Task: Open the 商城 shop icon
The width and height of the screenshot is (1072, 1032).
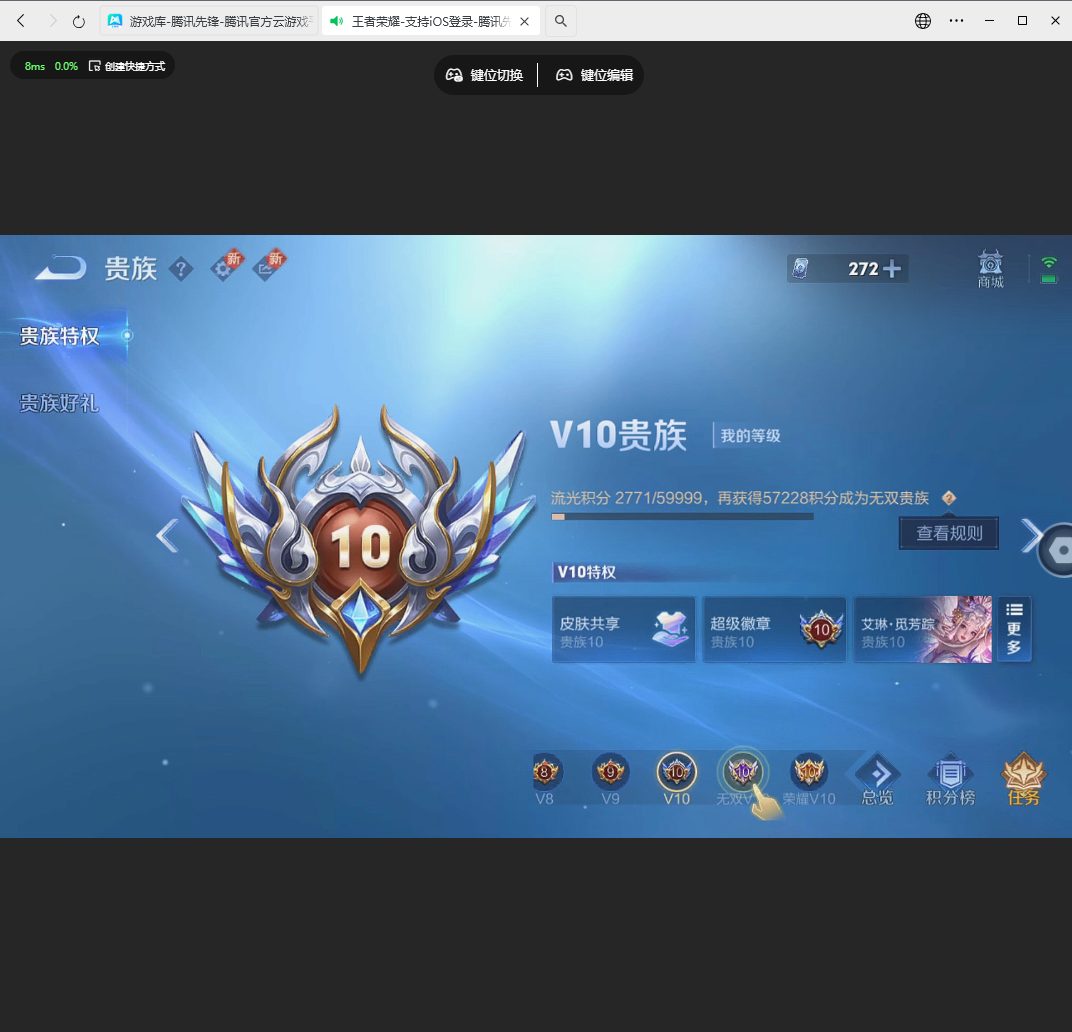Action: click(989, 268)
